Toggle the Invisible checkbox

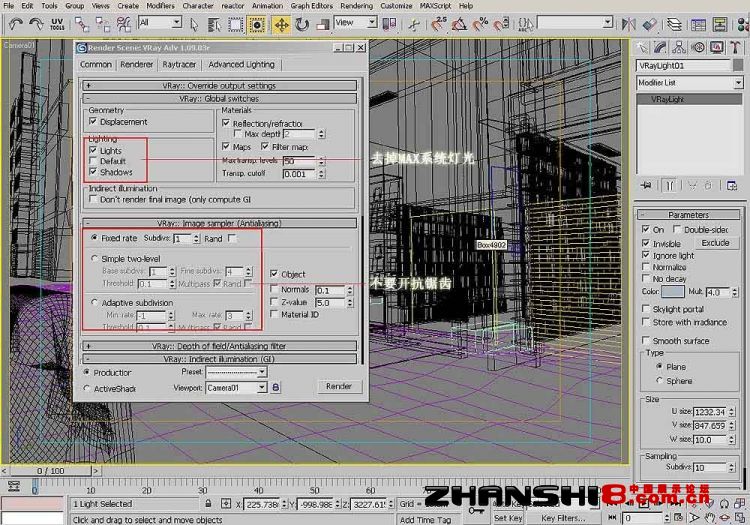[646, 243]
